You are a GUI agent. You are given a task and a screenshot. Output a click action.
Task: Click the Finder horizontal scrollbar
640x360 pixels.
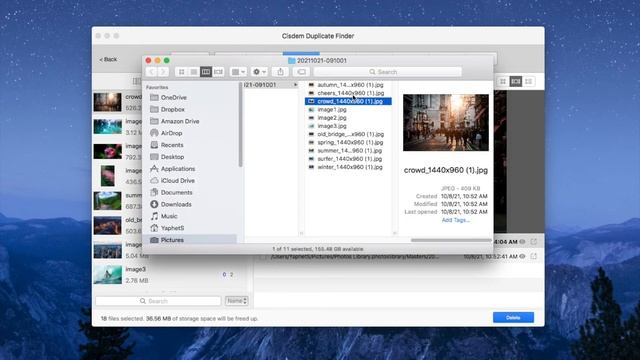[x=451, y=240]
